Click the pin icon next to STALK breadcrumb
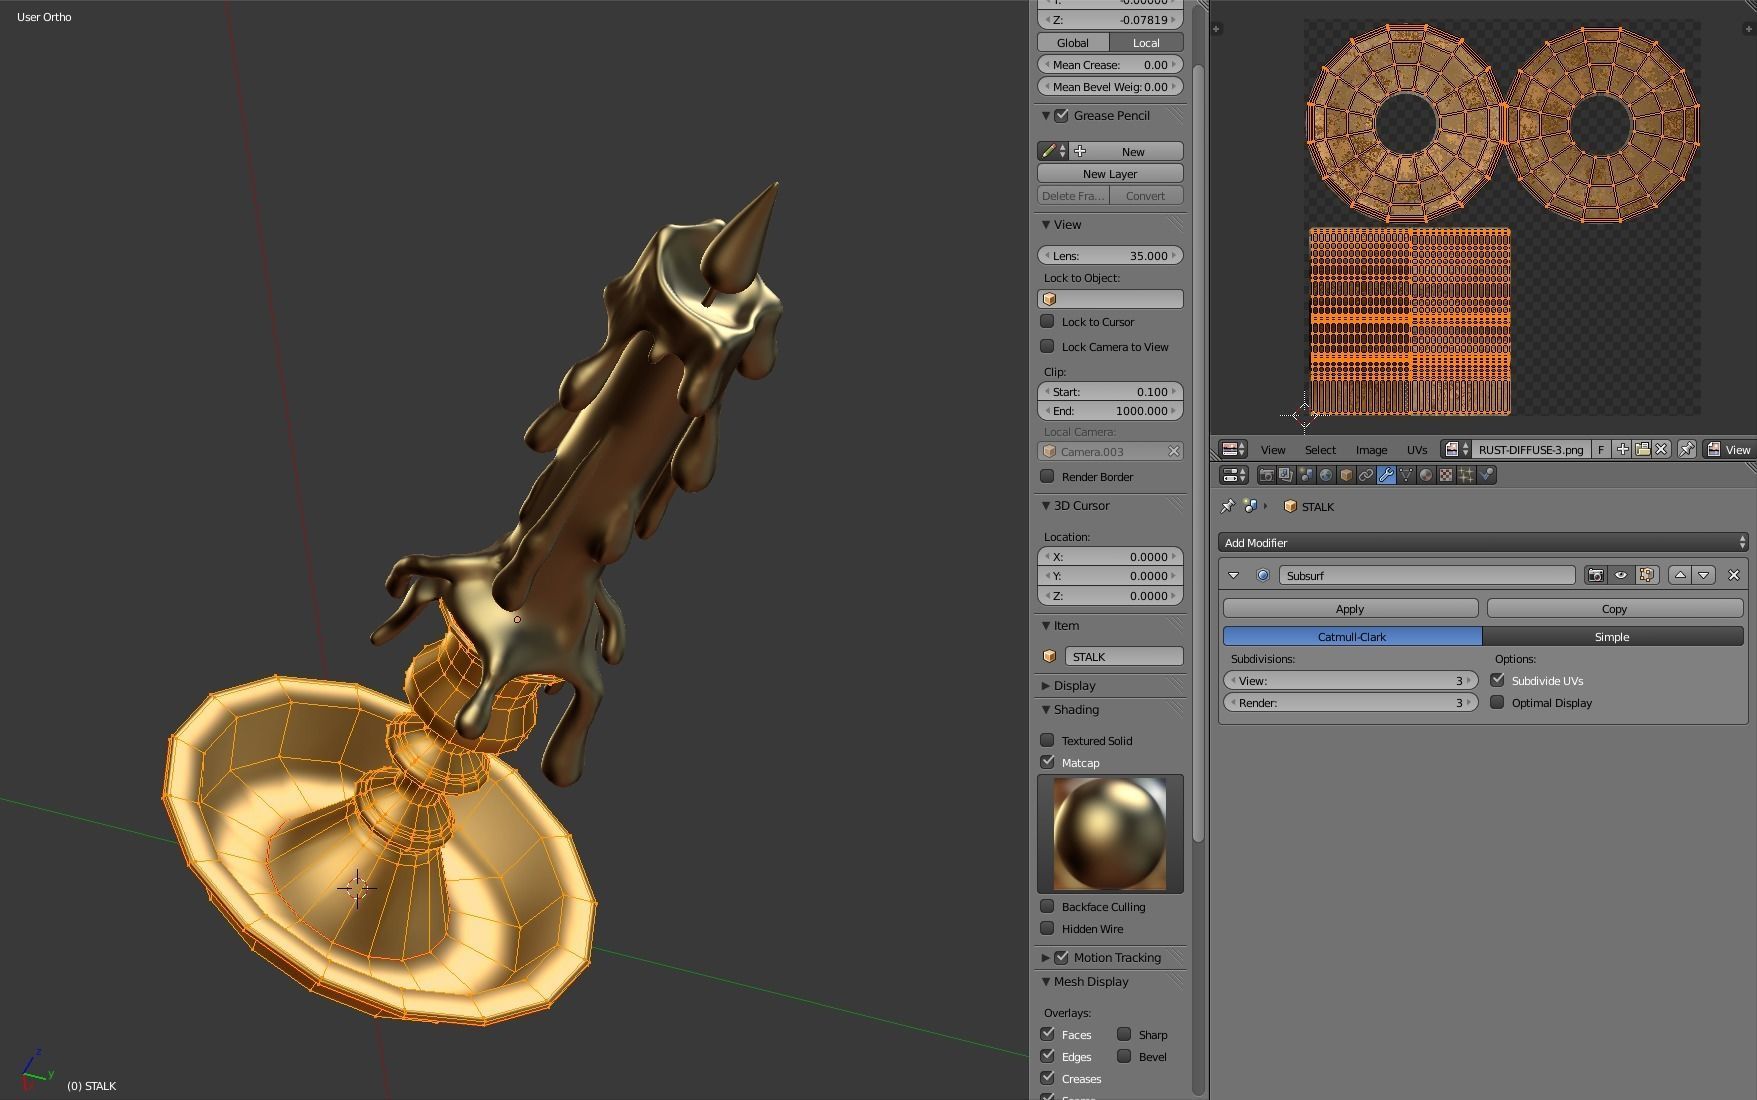This screenshot has height=1100, width=1757. click(x=1228, y=506)
